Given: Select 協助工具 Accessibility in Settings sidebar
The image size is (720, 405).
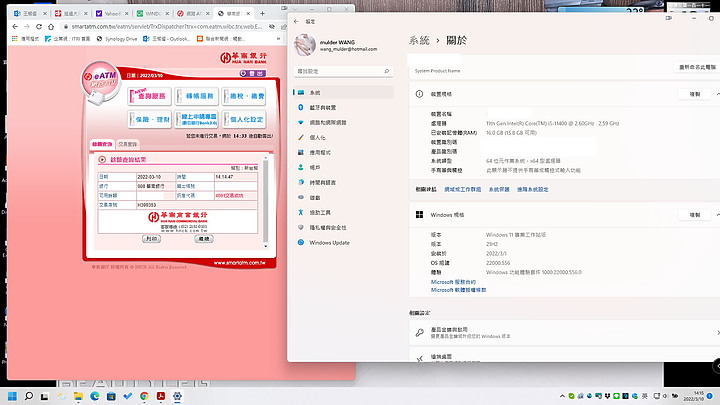Looking at the screenshot, I should click(343, 213).
